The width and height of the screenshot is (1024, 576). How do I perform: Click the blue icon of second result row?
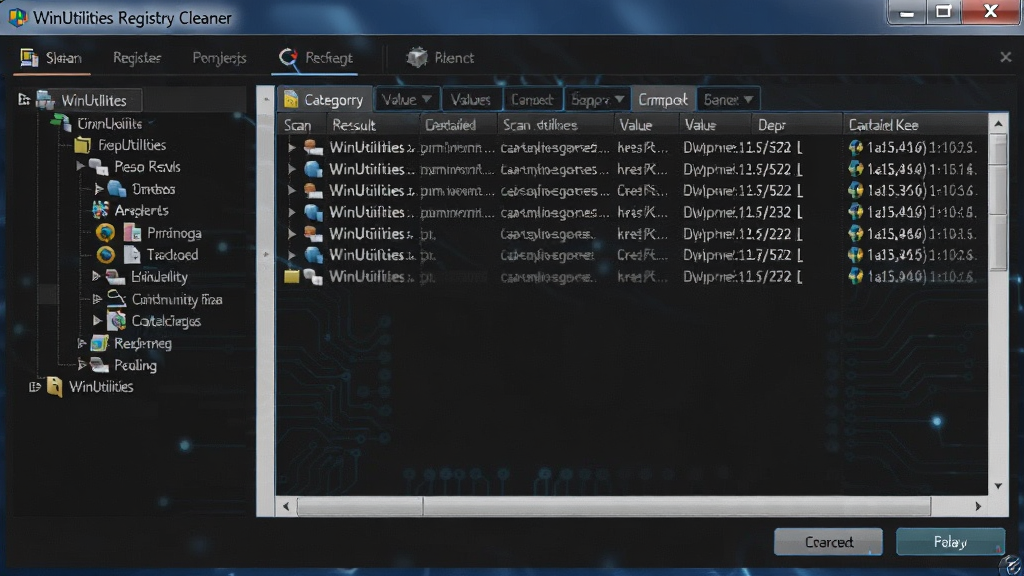(313, 169)
